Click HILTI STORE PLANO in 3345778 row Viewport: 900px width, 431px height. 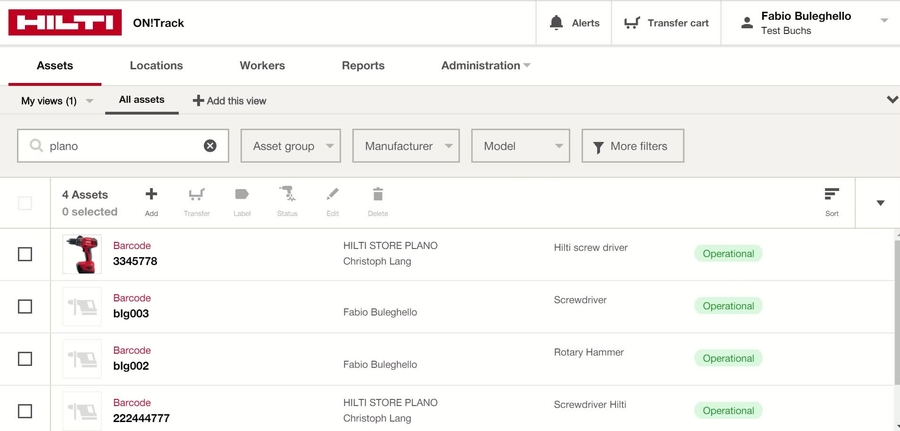[390, 246]
